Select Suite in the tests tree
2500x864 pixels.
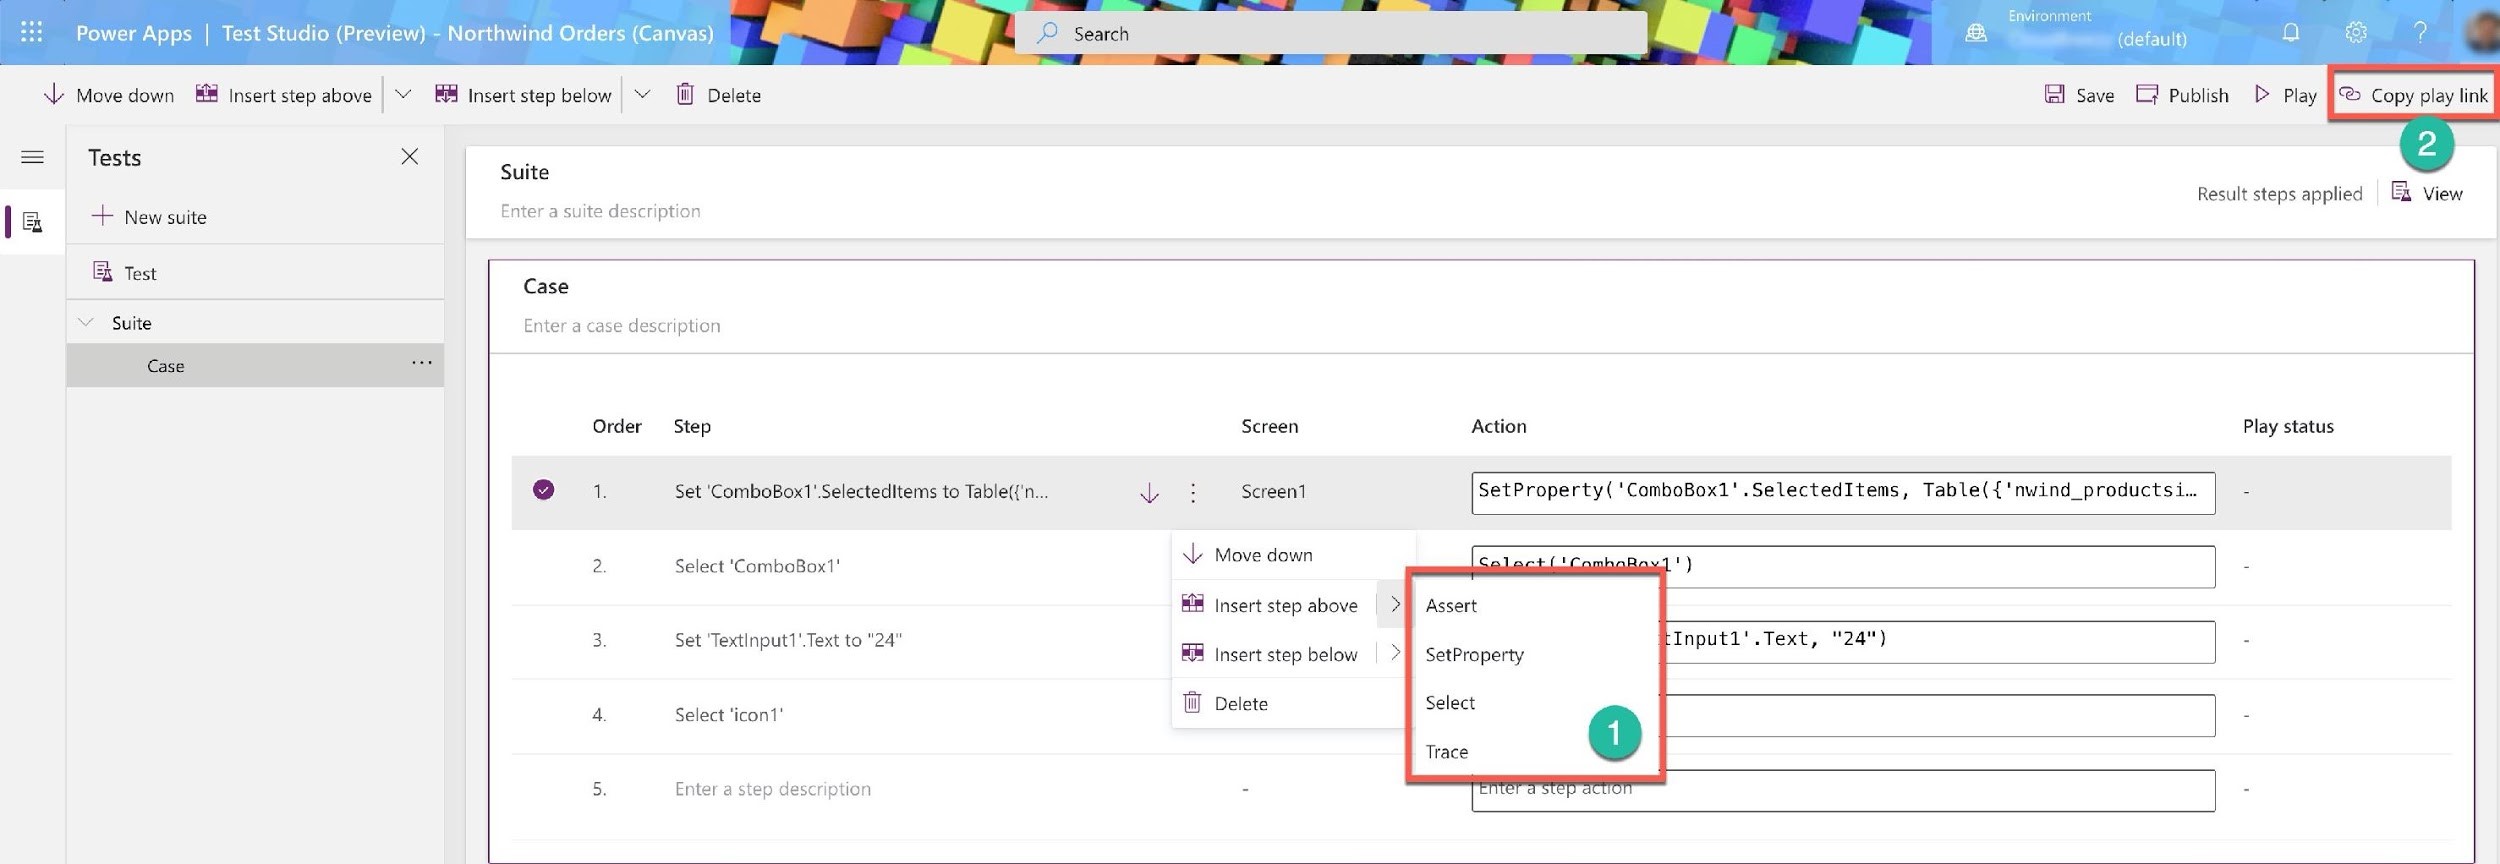point(132,322)
